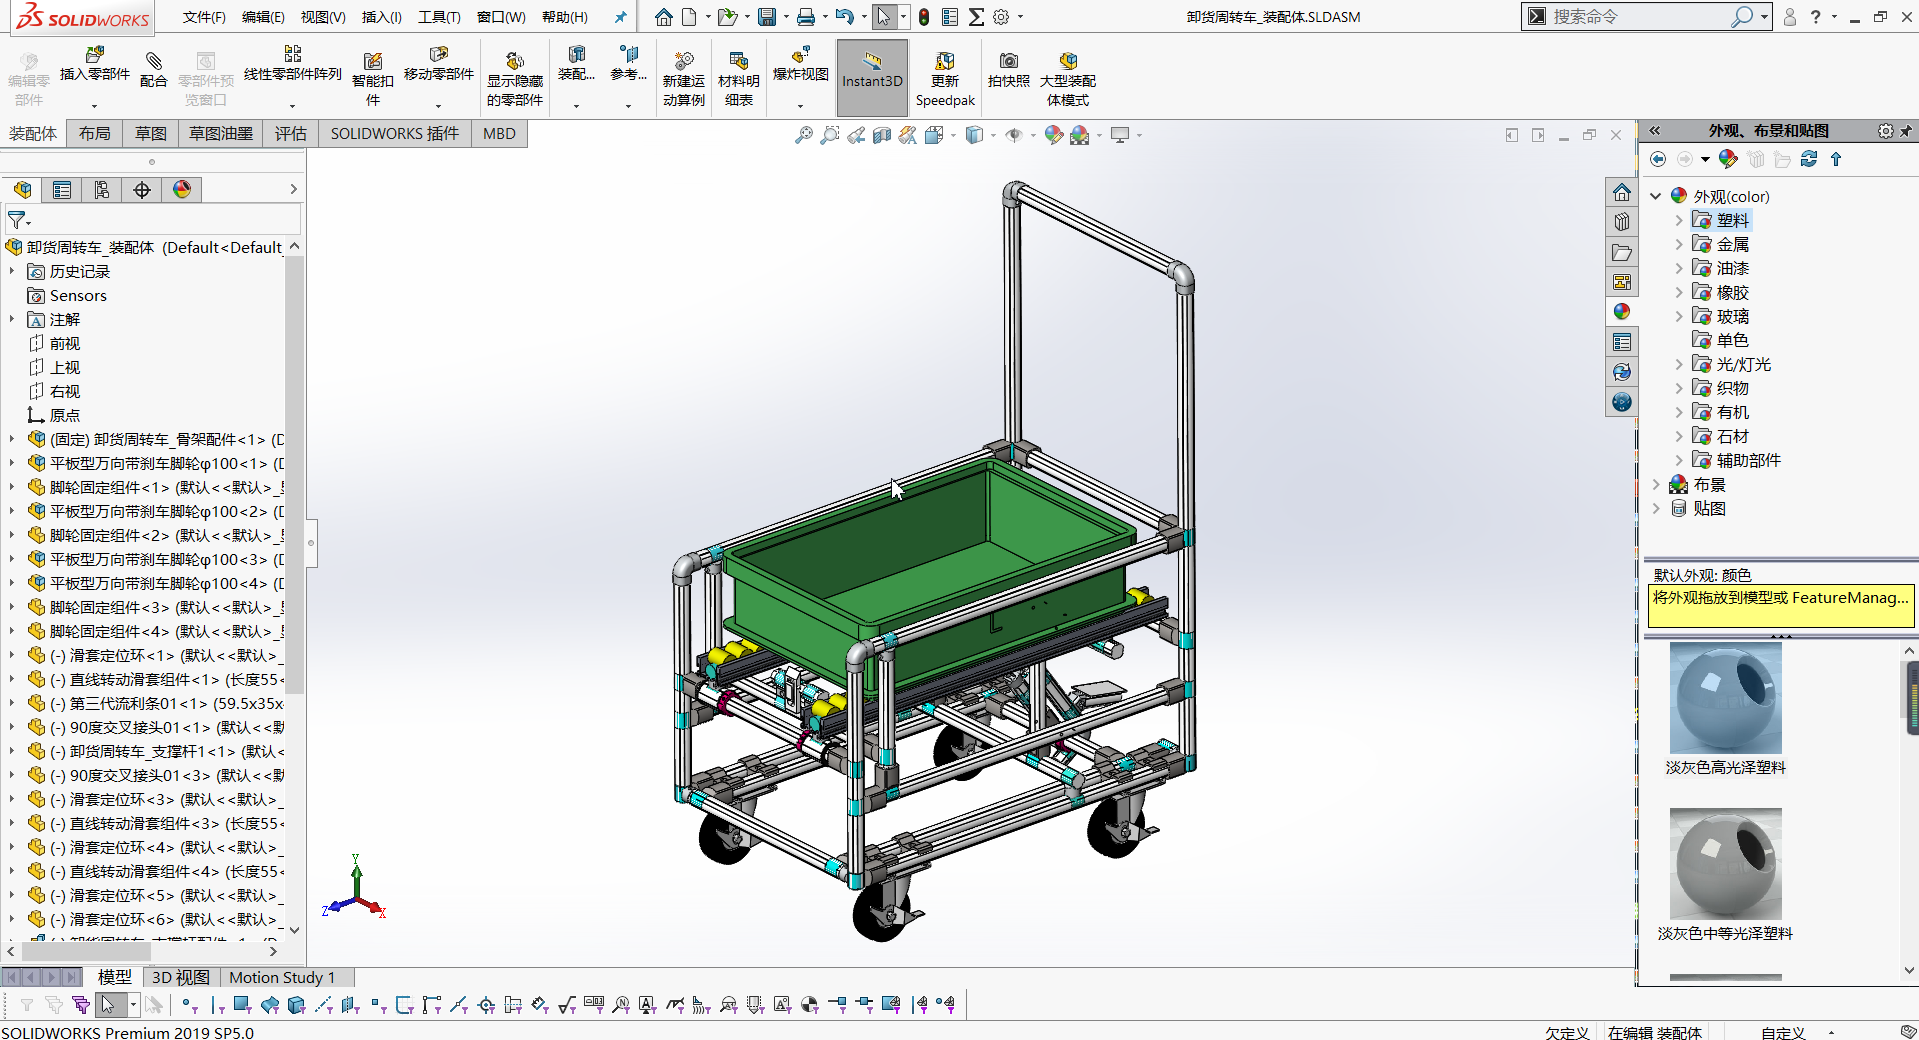Click the 拍快照 take snapshot icon
The image size is (1919, 1040).
pos(1008,70)
